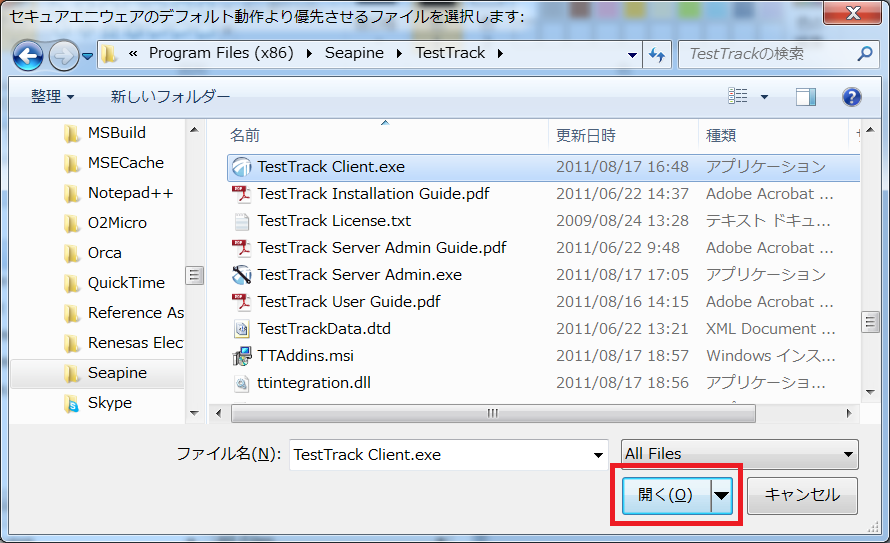
Task: Click the TestTrack Client.exe file icon
Action: 242,167
